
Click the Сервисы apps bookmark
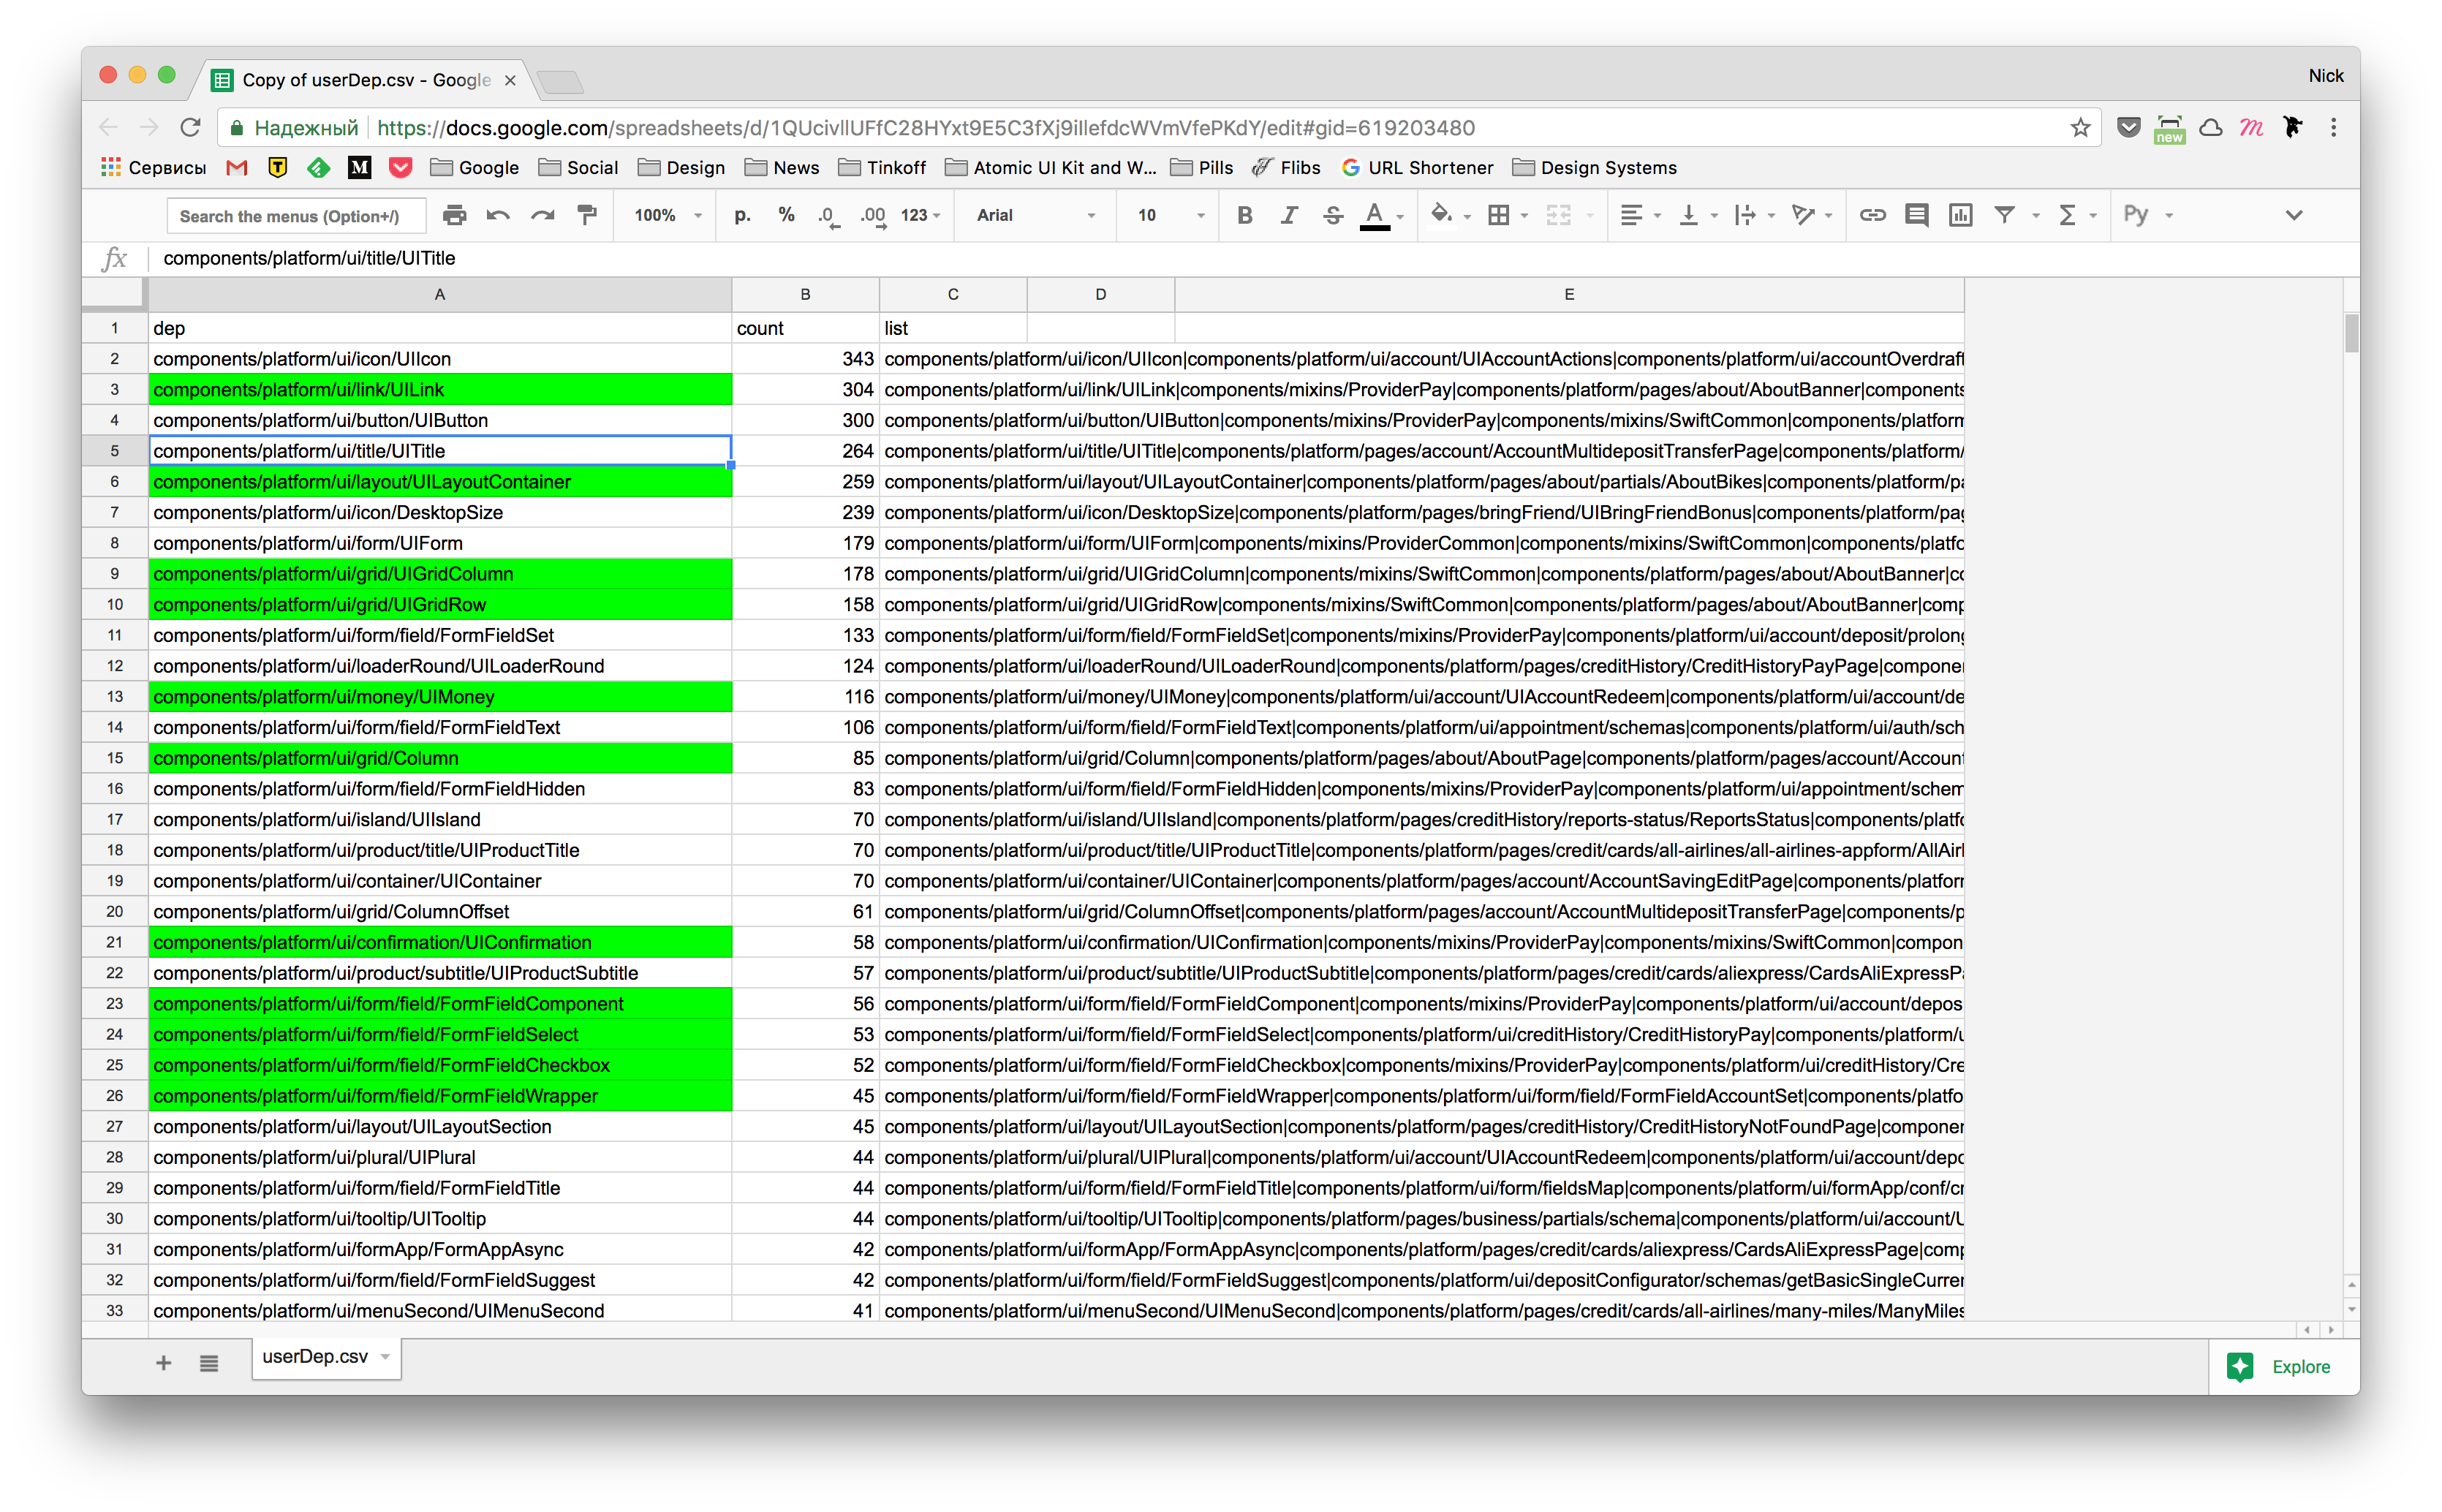153,167
